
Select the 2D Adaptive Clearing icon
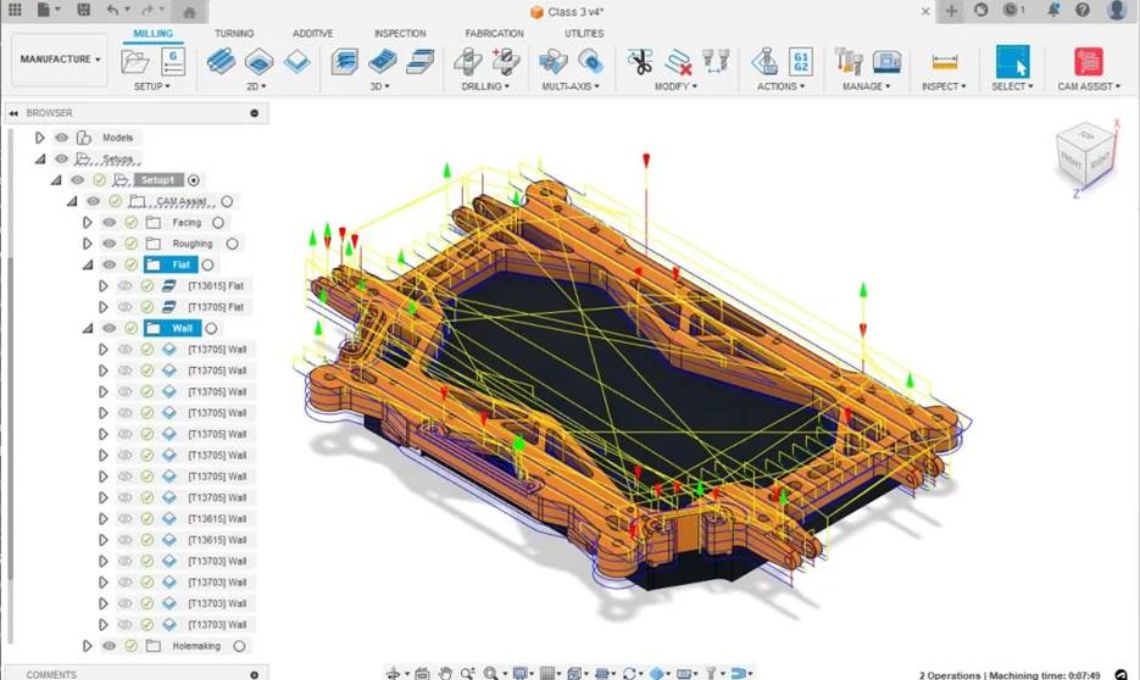coord(222,62)
